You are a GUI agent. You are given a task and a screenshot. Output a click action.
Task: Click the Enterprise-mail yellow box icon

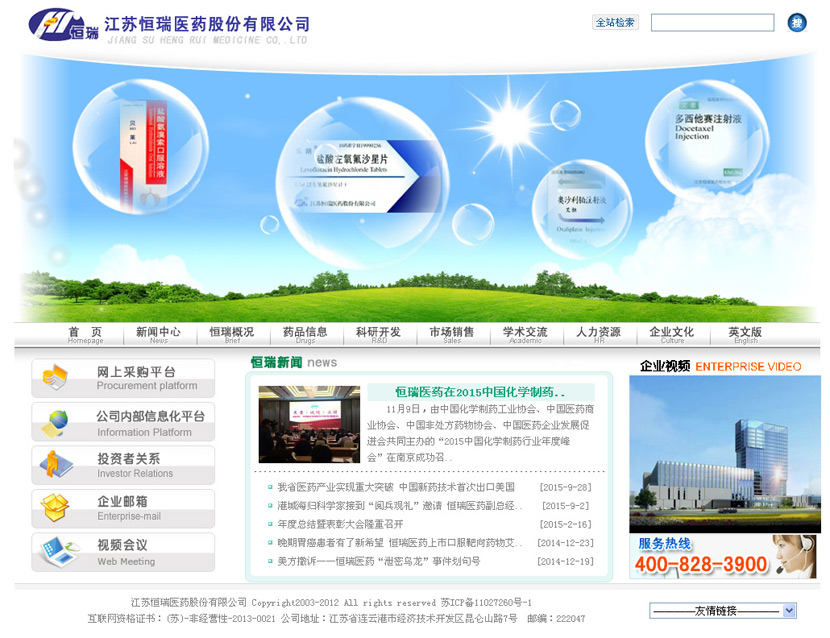[x=55, y=508]
